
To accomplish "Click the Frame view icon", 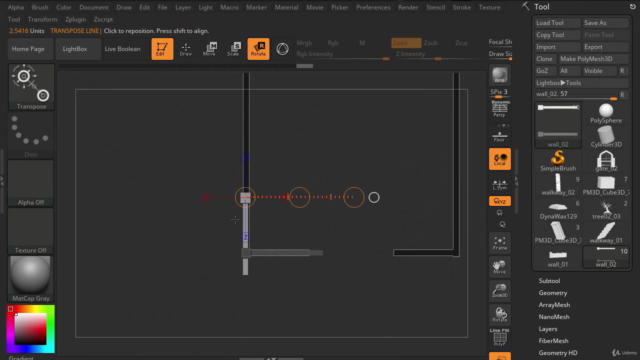I will [x=500, y=243].
